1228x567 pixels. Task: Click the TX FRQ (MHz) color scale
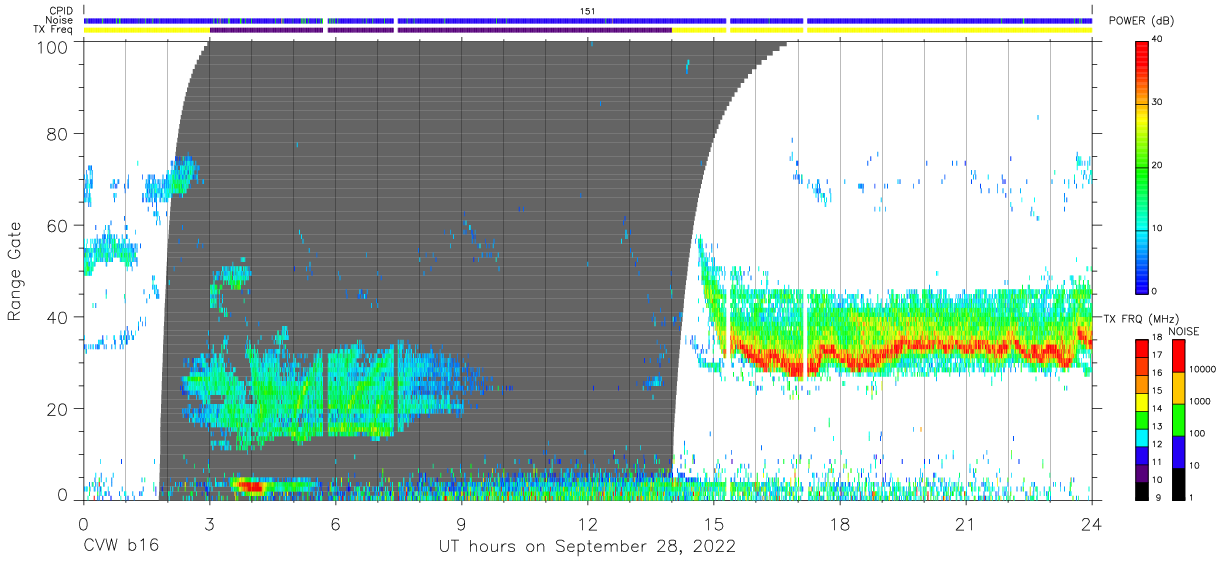(1143, 419)
